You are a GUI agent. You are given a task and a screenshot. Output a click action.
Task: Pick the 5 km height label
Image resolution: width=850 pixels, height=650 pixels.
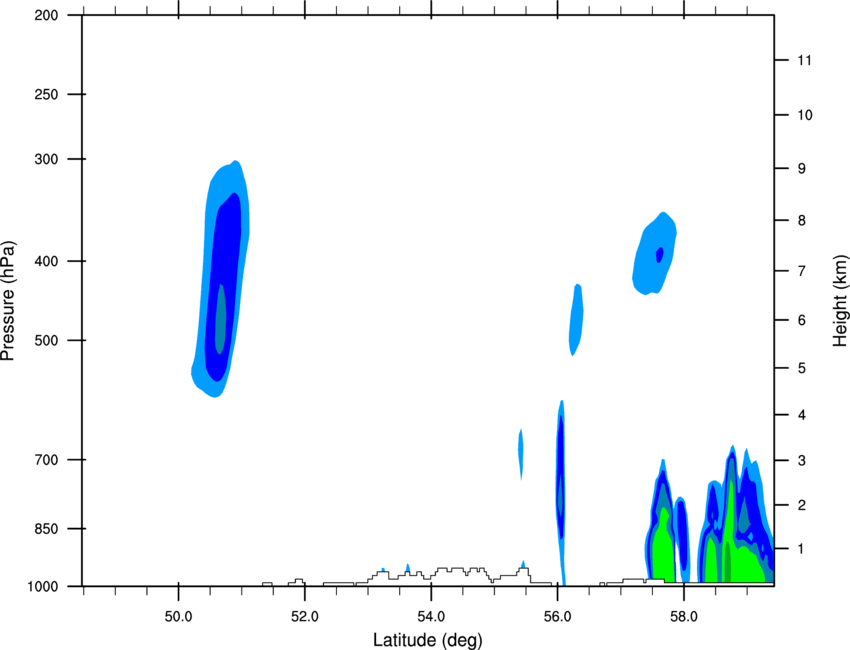(801, 368)
